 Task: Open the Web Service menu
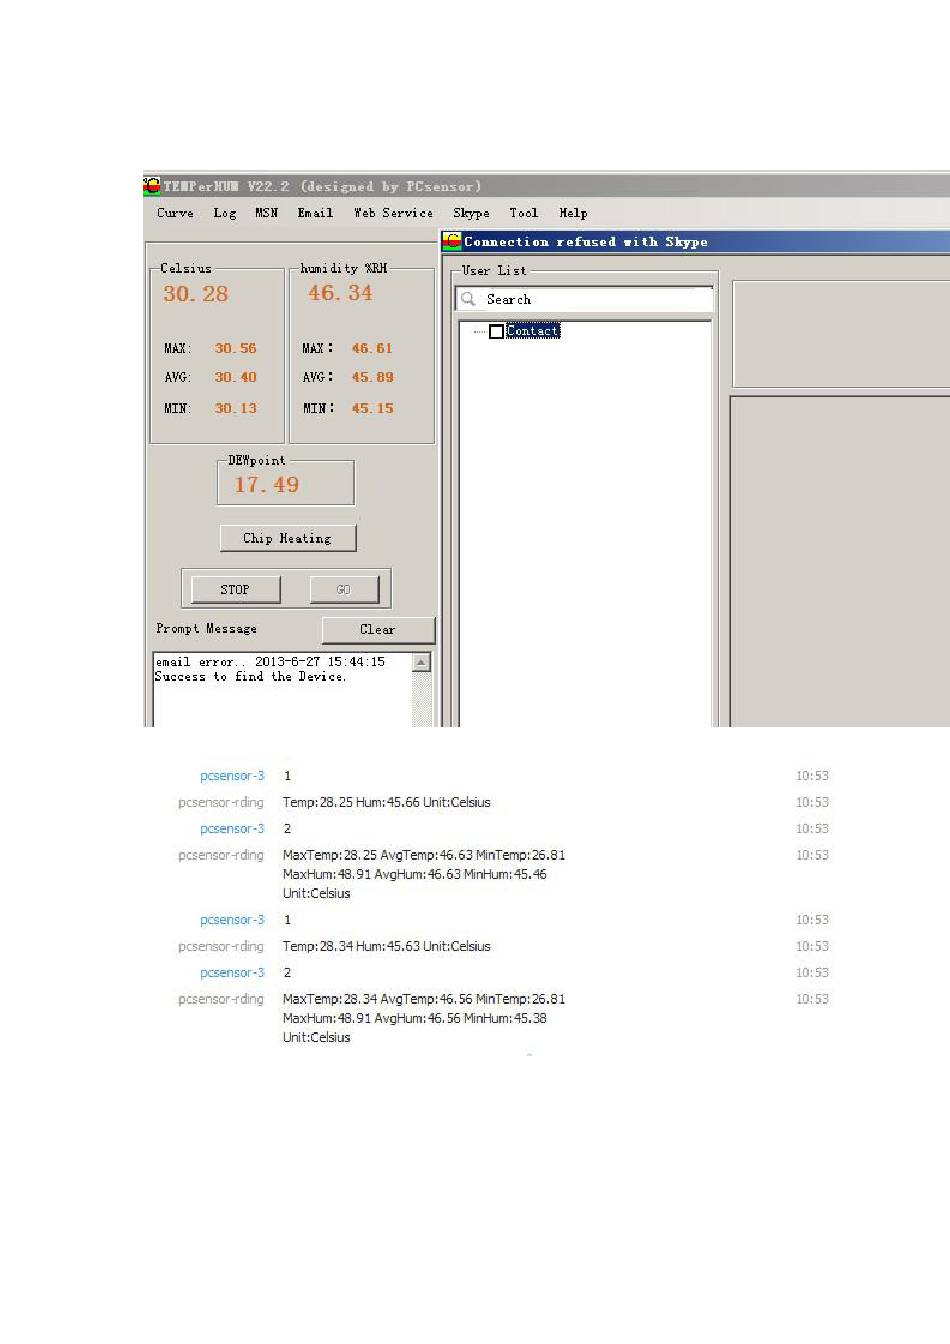pos(393,213)
